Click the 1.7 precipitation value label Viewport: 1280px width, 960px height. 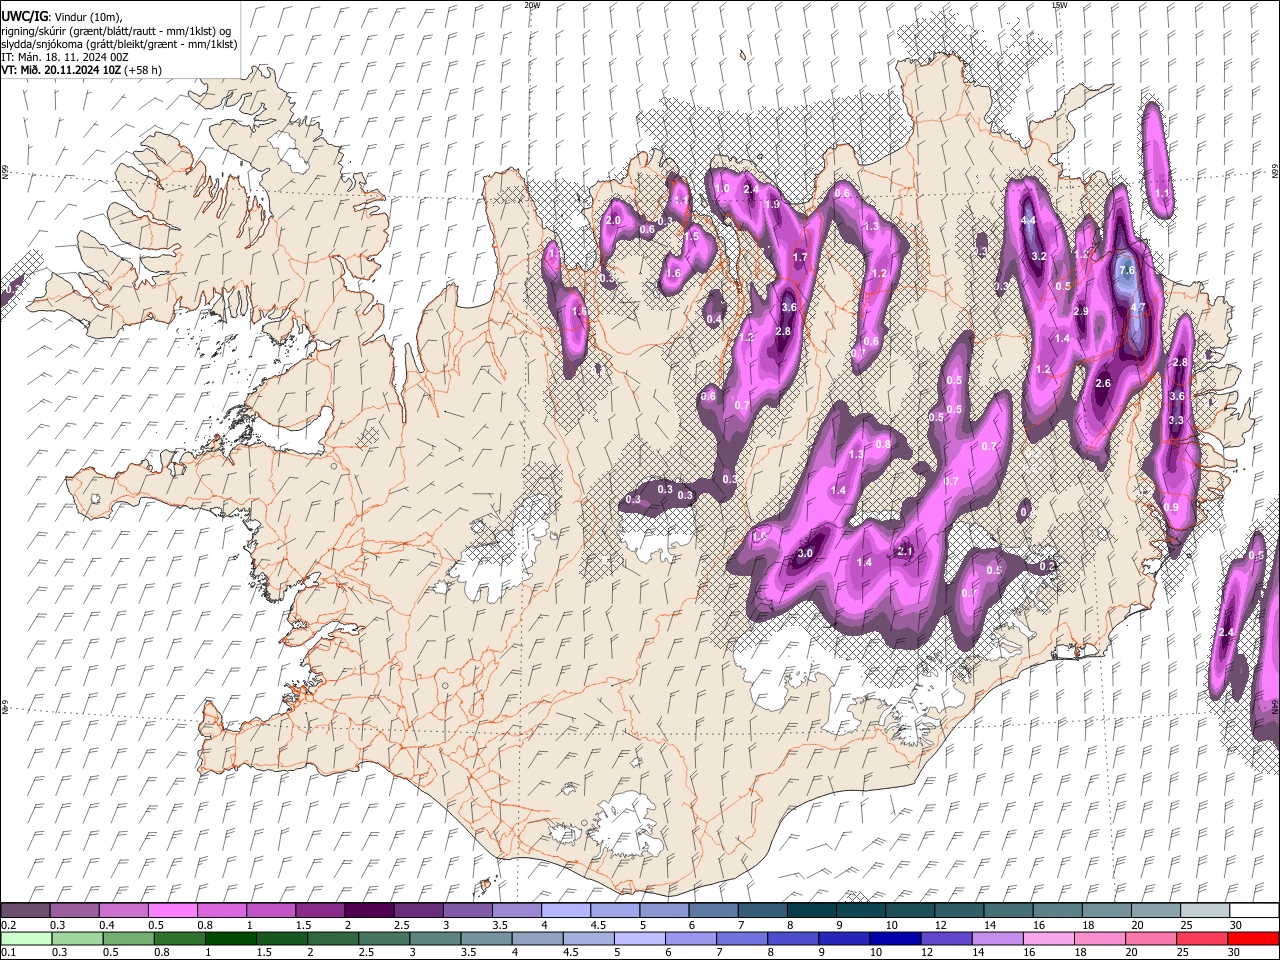(800, 257)
